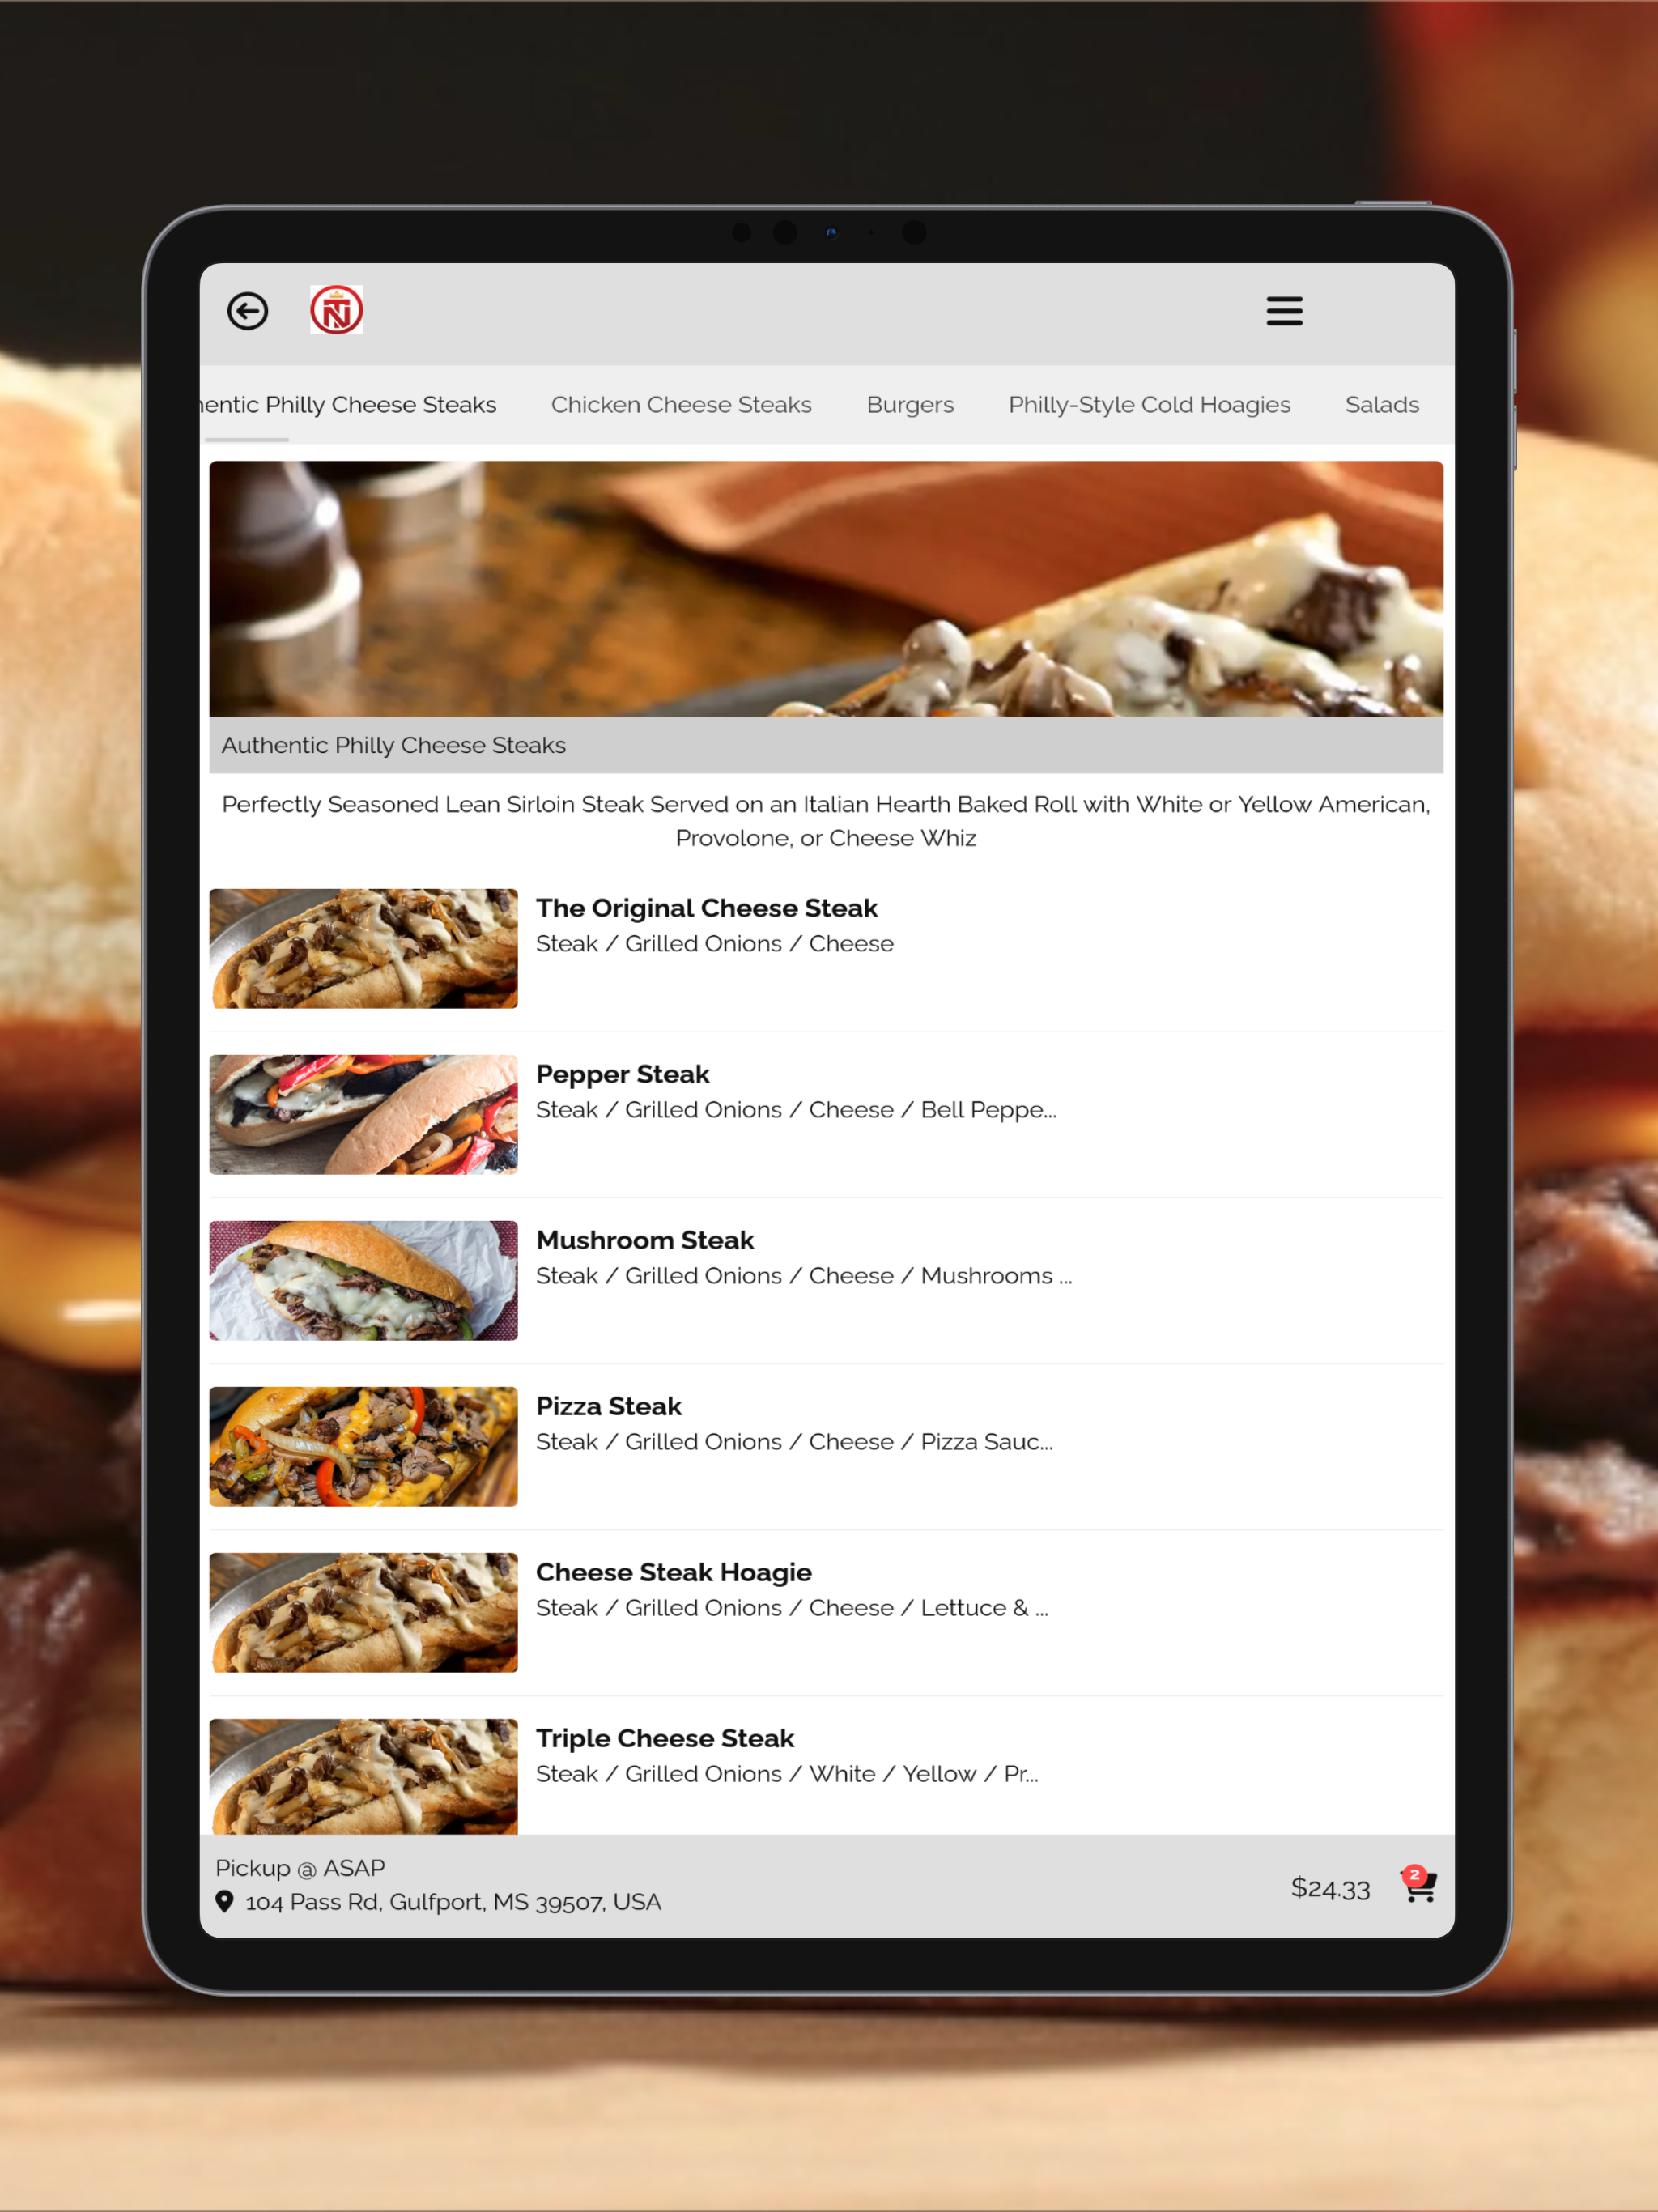Viewport: 1658px width, 2212px height.
Task: Open The Original Cheese Steak item
Action: (826, 948)
